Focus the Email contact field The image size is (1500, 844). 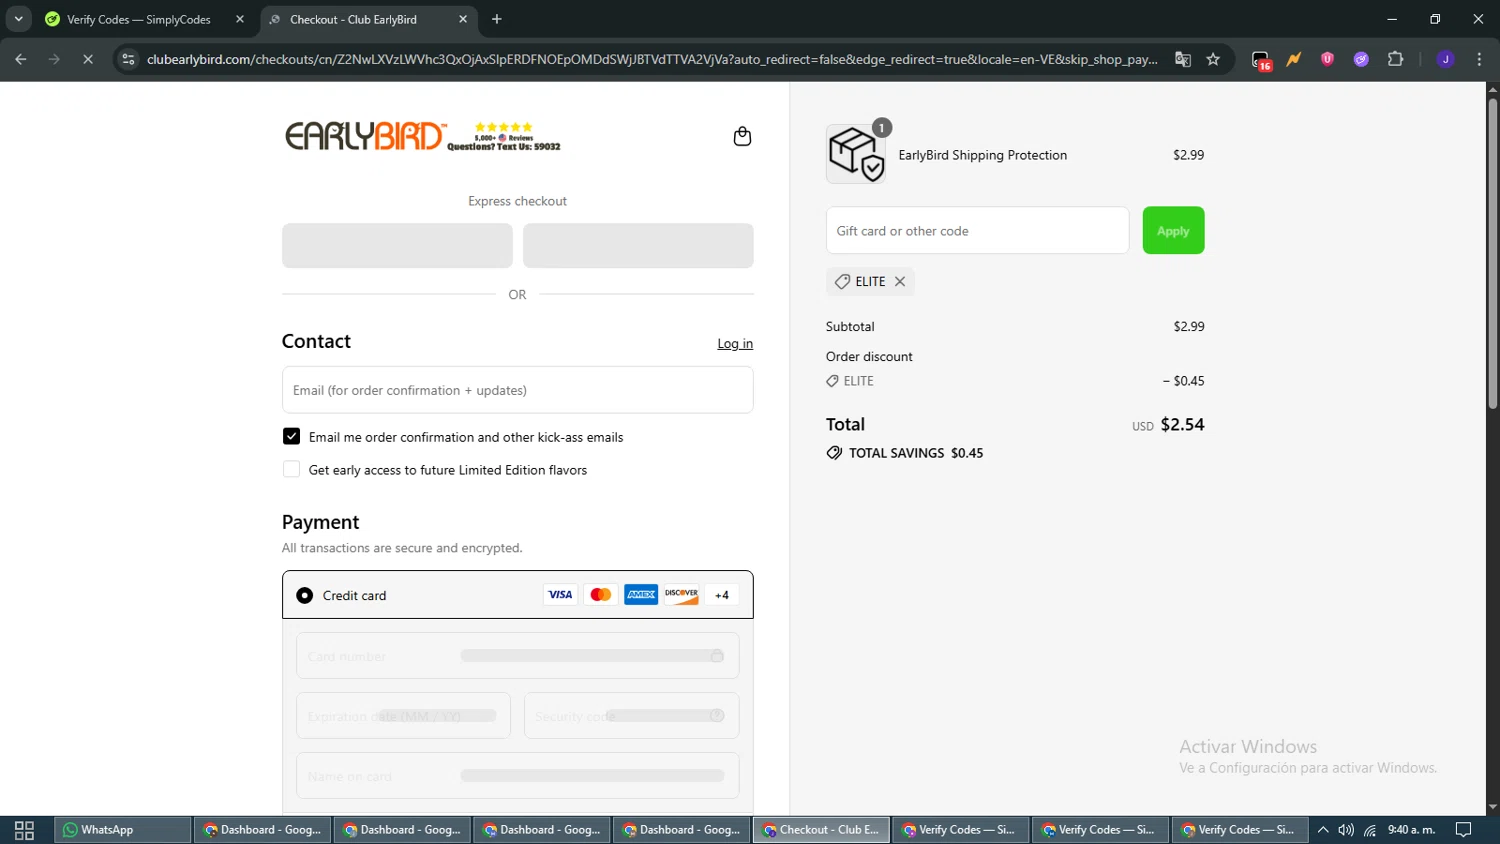pyautogui.click(x=517, y=390)
